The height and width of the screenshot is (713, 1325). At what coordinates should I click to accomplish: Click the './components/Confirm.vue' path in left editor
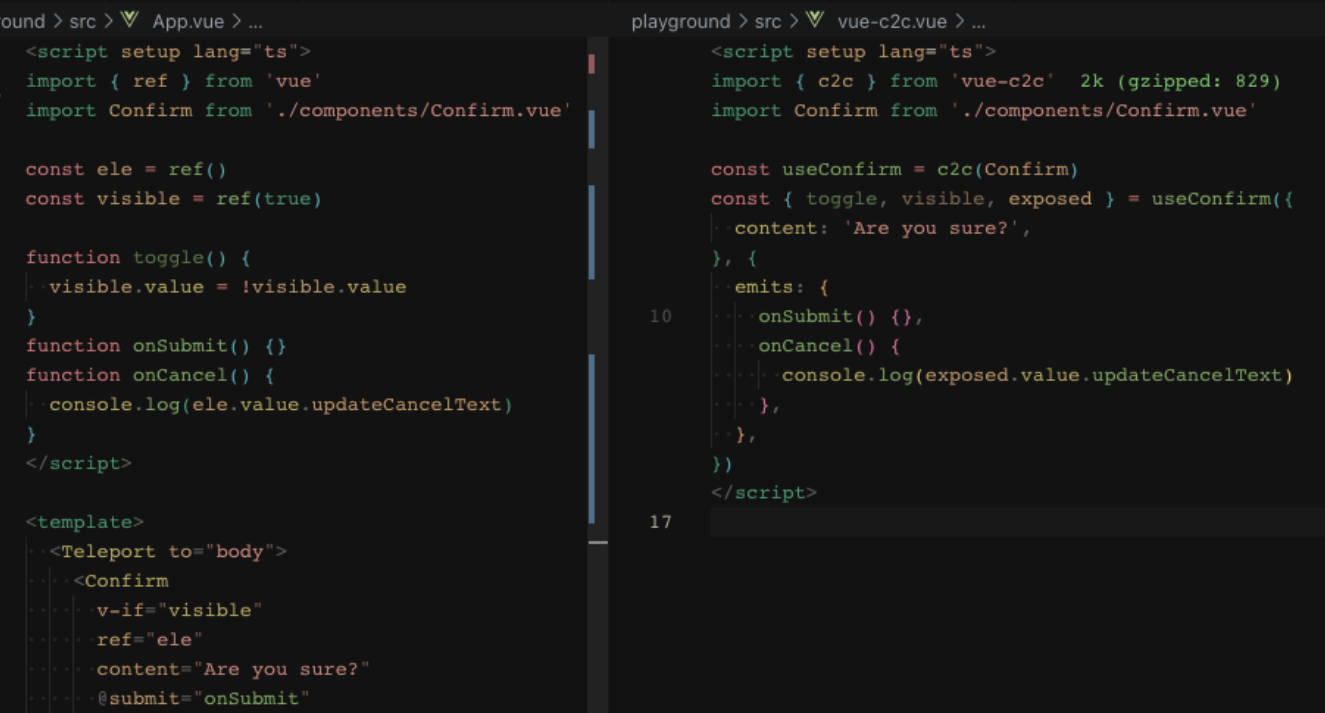click(x=418, y=111)
